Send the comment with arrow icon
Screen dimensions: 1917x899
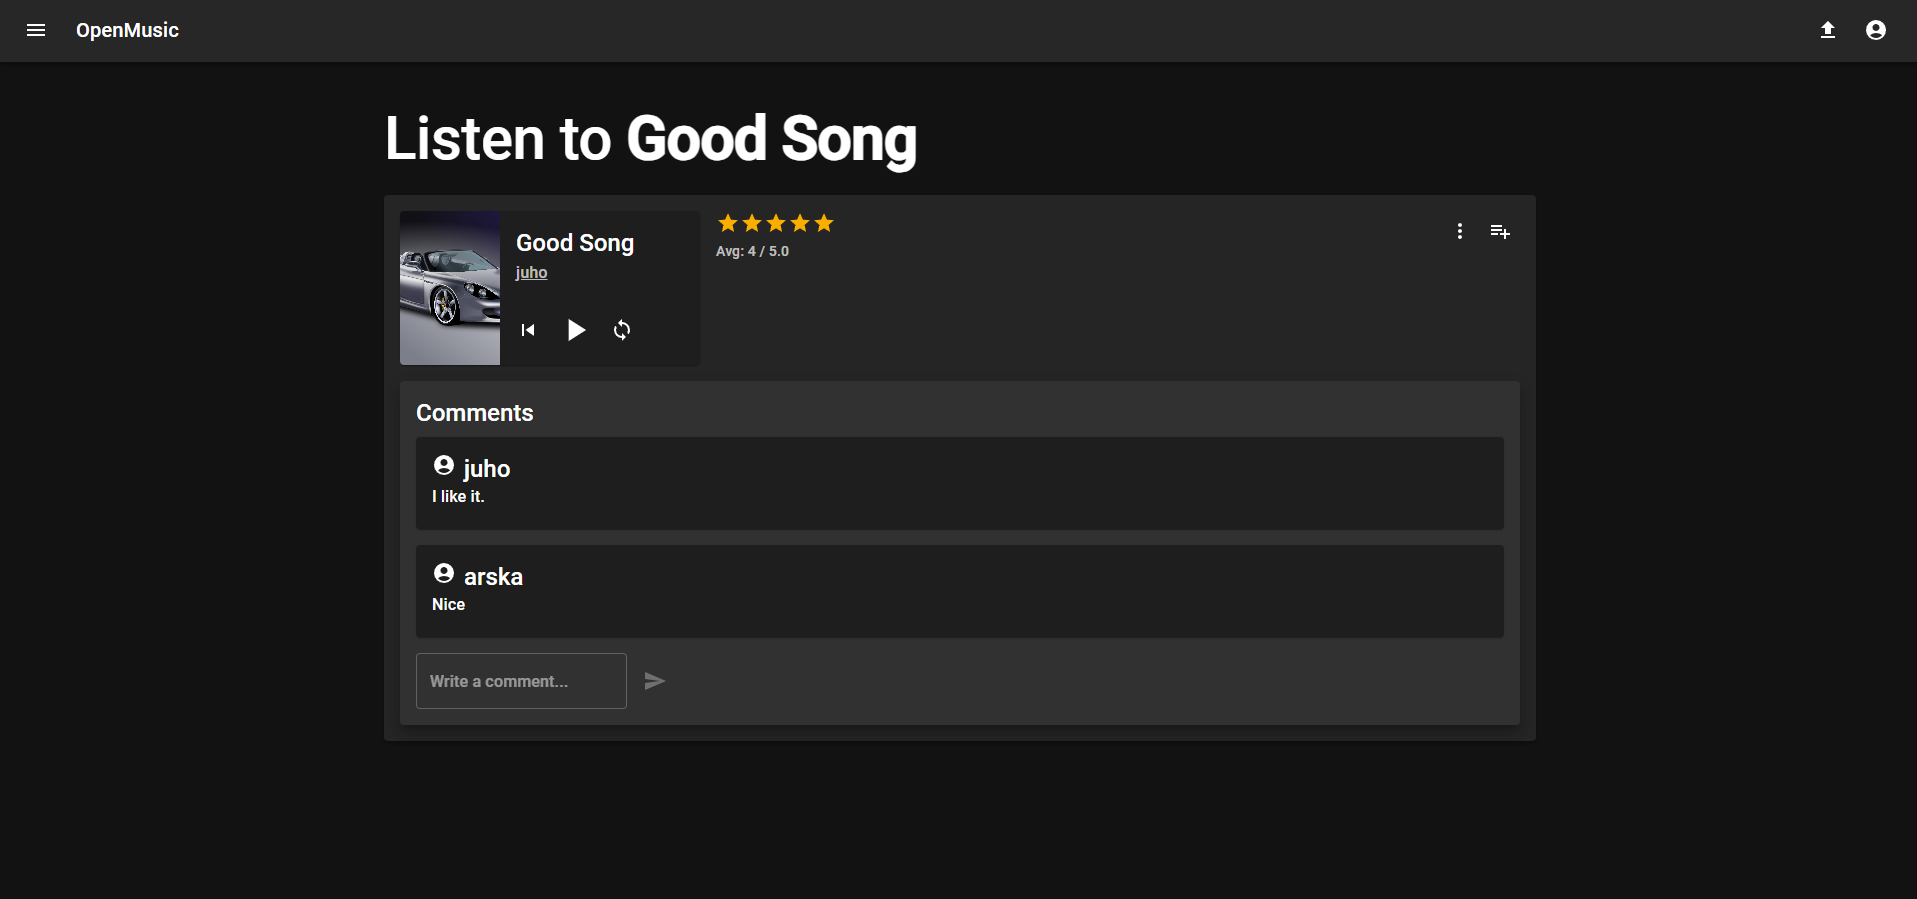[x=655, y=681]
